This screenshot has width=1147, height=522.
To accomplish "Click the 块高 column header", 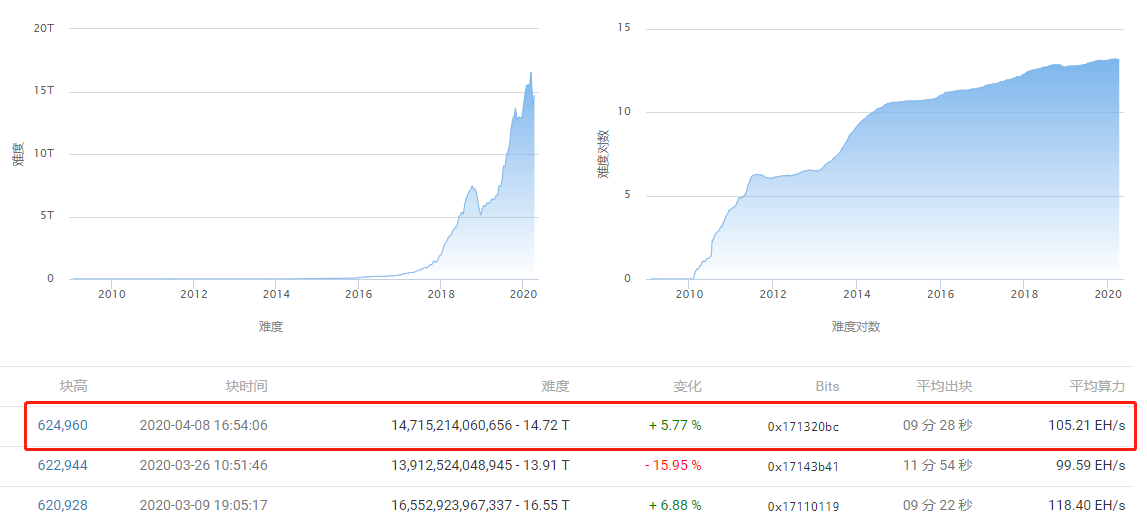I will pyautogui.click(x=73, y=386).
